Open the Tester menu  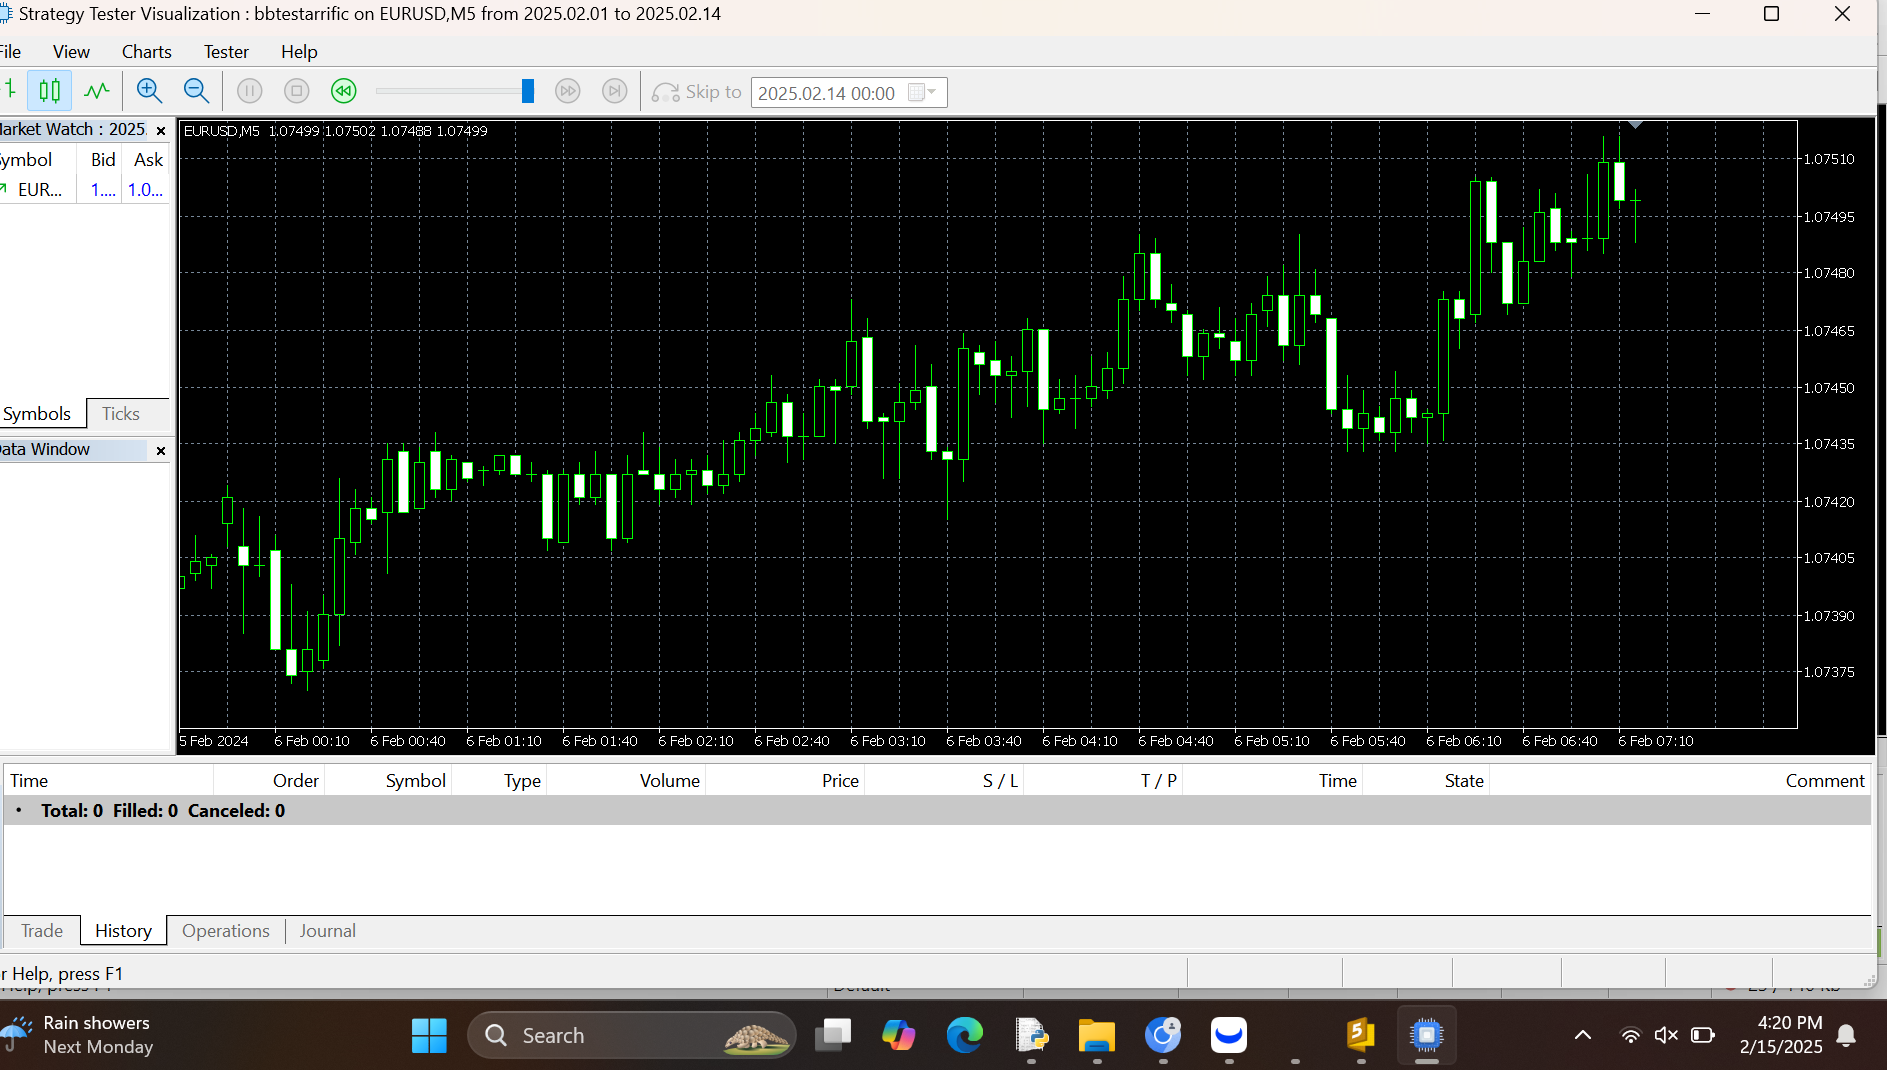(227, 52)
